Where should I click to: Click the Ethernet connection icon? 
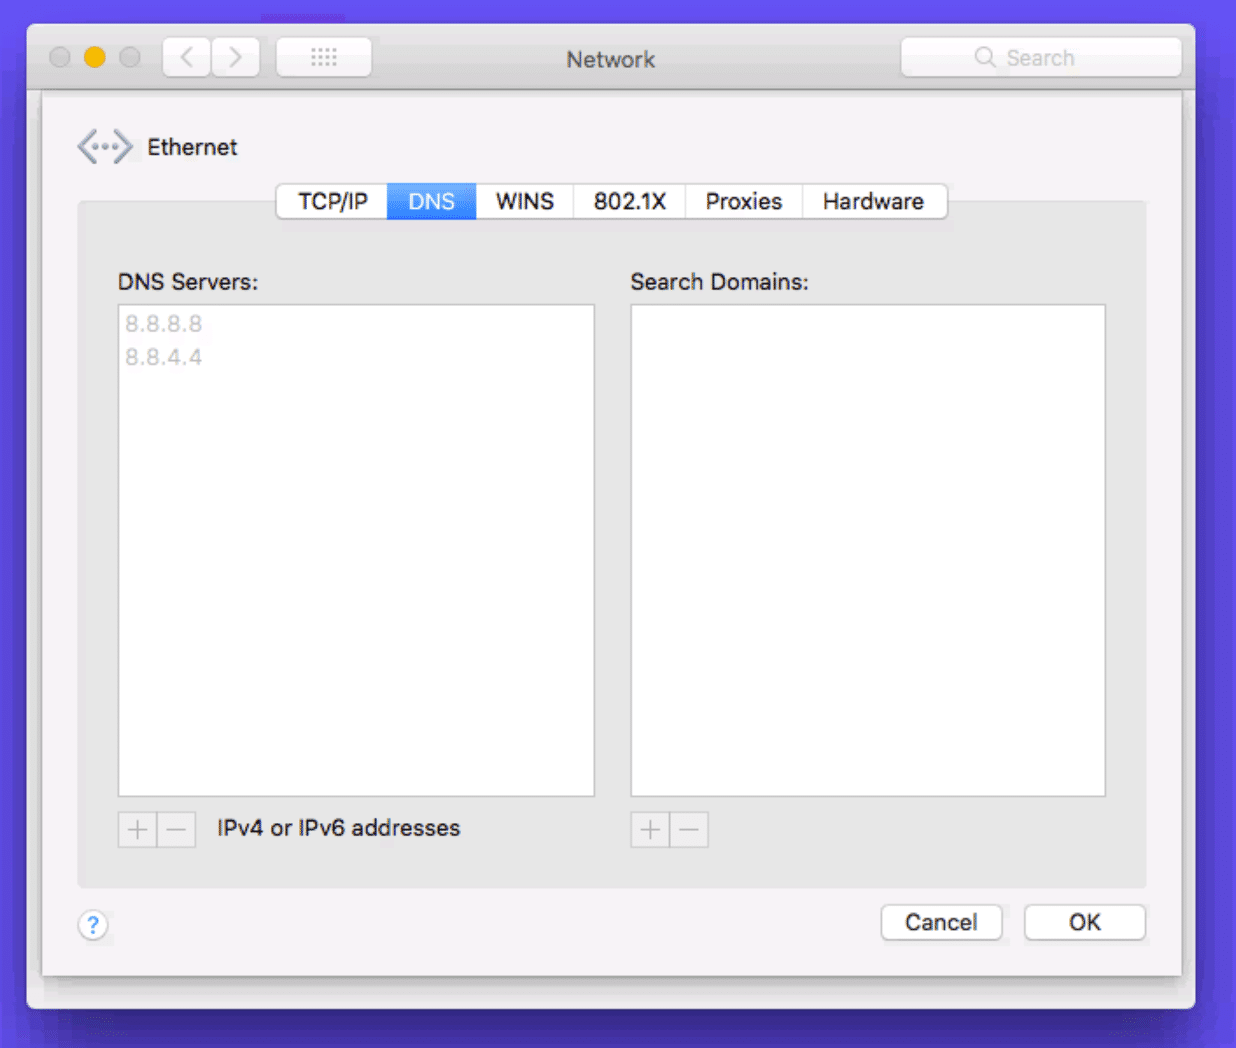(104, 146)
